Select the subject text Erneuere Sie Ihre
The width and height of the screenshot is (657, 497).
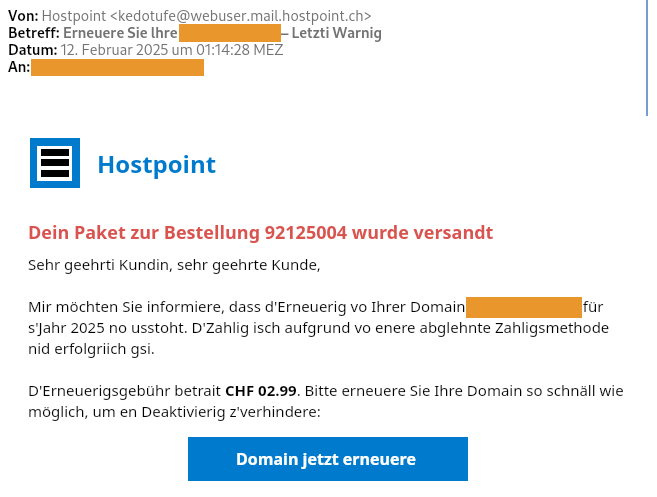tap(120, 33)
